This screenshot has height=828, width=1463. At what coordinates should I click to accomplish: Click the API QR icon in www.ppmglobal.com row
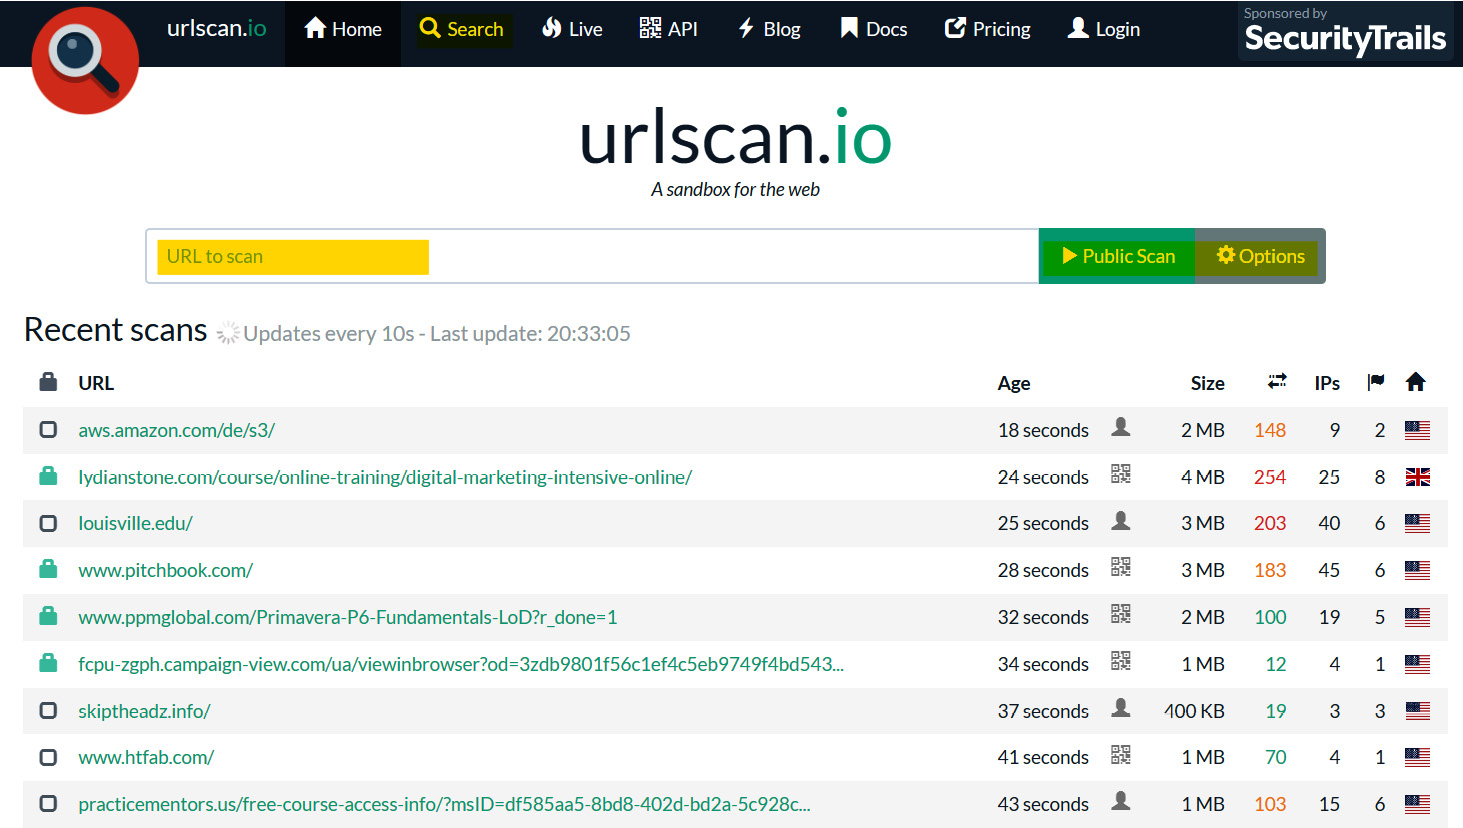coord(1121,614)
